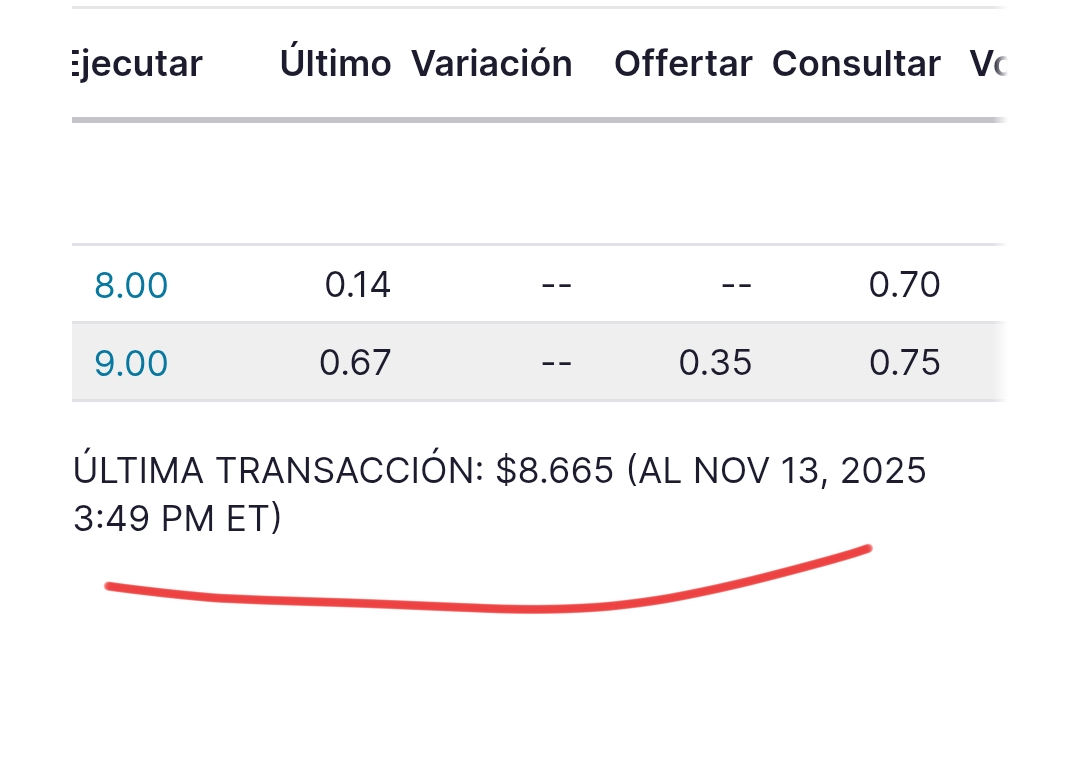Select ask value 0.75 in 9.00 row
Image resolution: width=1080 pixels, height=780 pixels.
(904, 363)
